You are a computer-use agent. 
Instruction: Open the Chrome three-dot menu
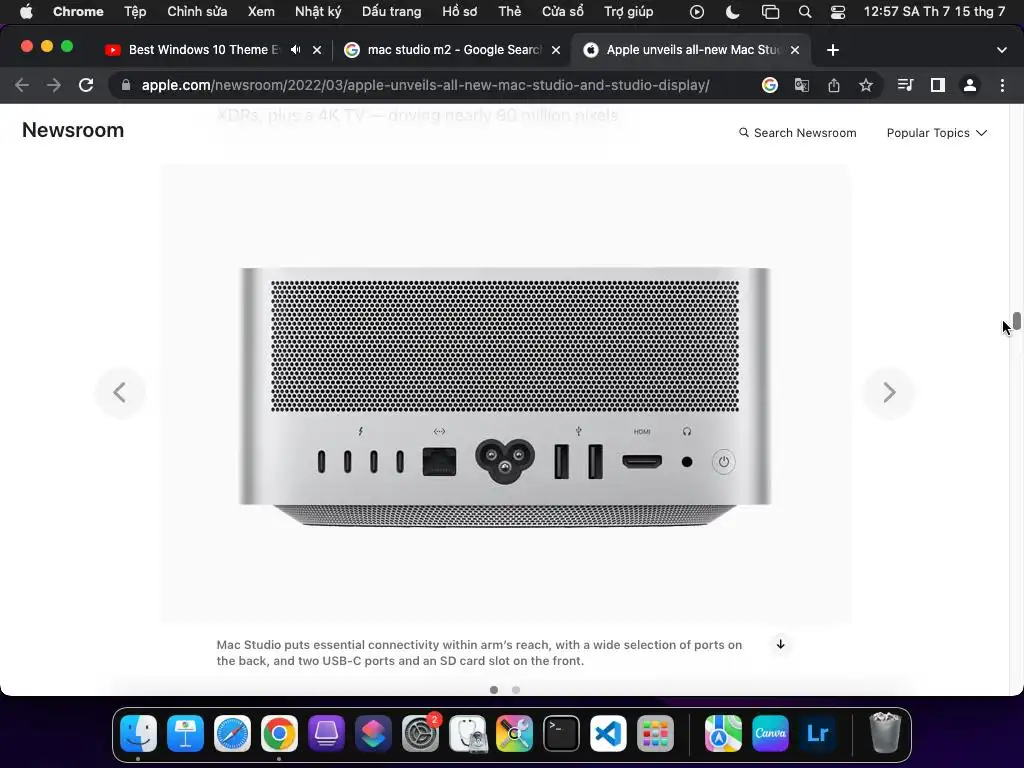(x=1002, y=85)
